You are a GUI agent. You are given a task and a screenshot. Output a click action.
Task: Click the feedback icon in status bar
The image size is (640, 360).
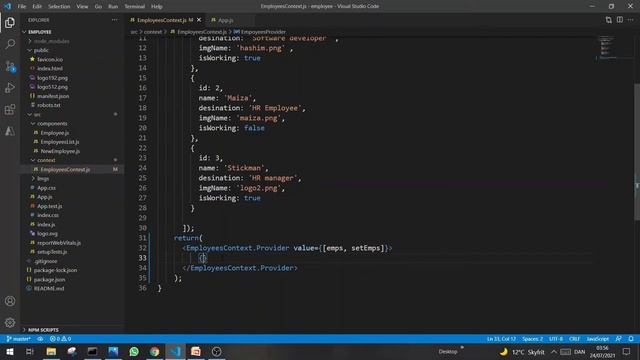pyautogui.click(x=619, y=339)
